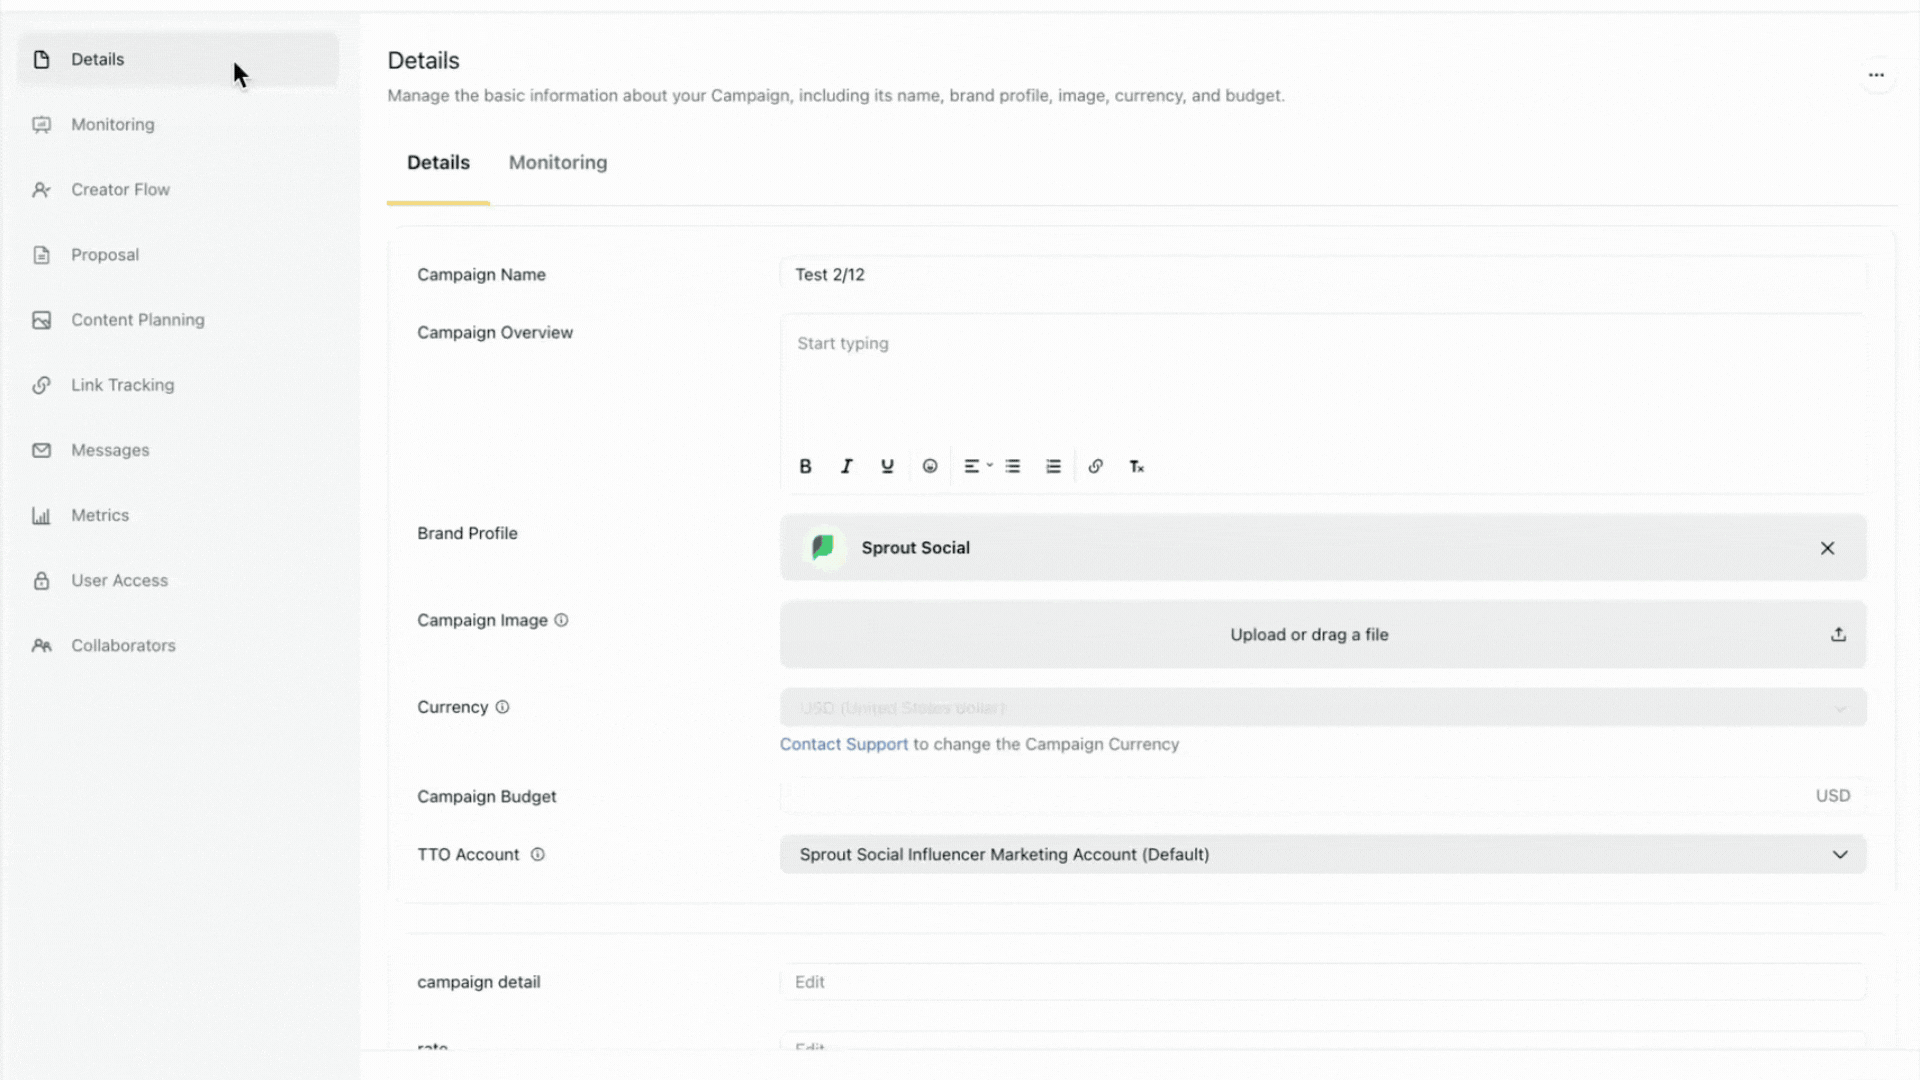Open Details in the sidebar
The image size is (1920, 1080).
point(178,60)
